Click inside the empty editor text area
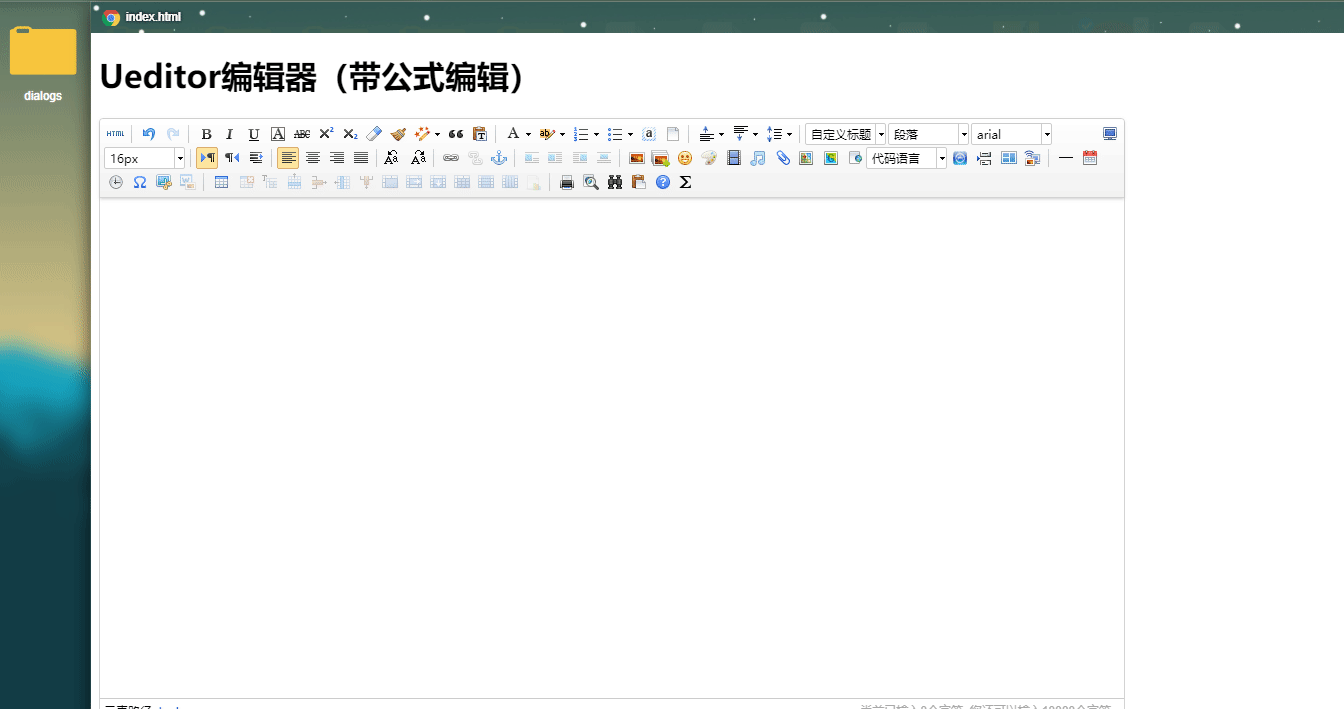 (x=612, y=447)
